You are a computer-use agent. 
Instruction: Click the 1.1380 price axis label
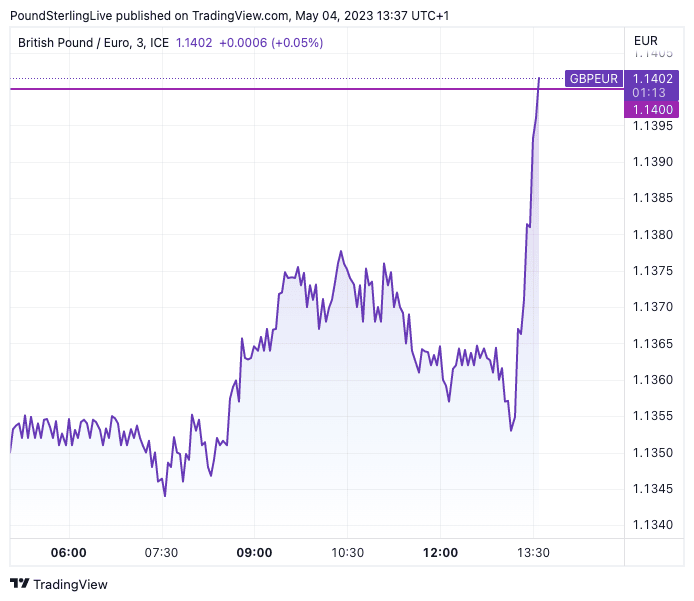(653, 234)
